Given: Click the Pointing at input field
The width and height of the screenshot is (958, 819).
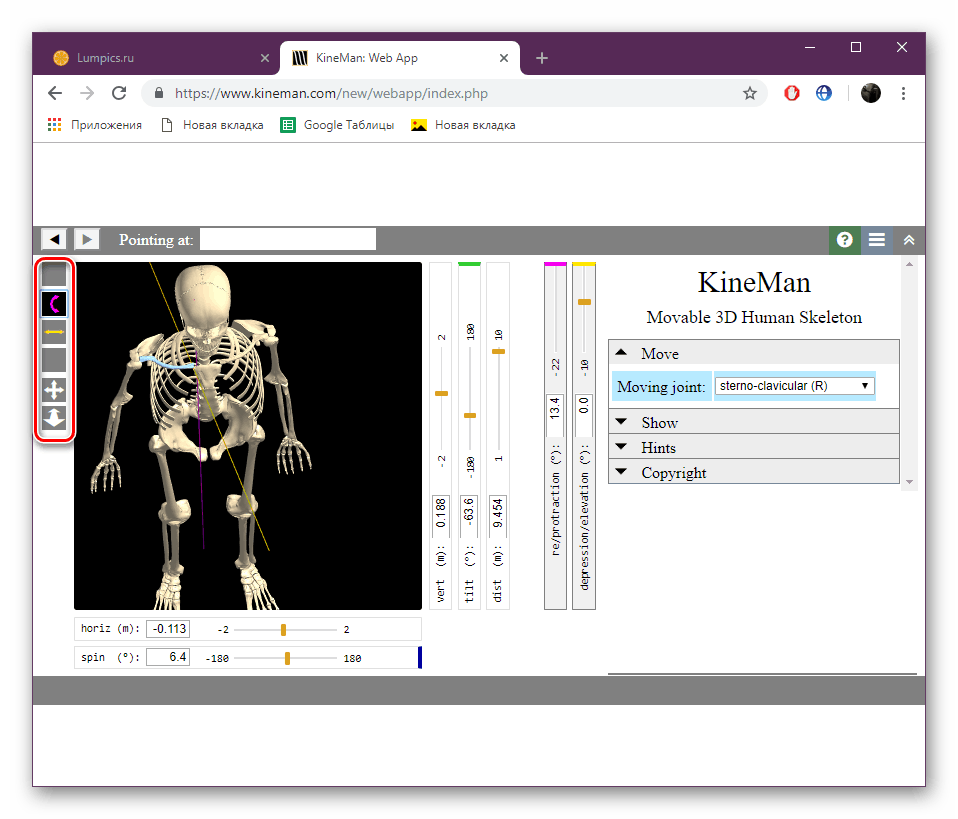Looking at the screenshot, I should pos(287,239).
